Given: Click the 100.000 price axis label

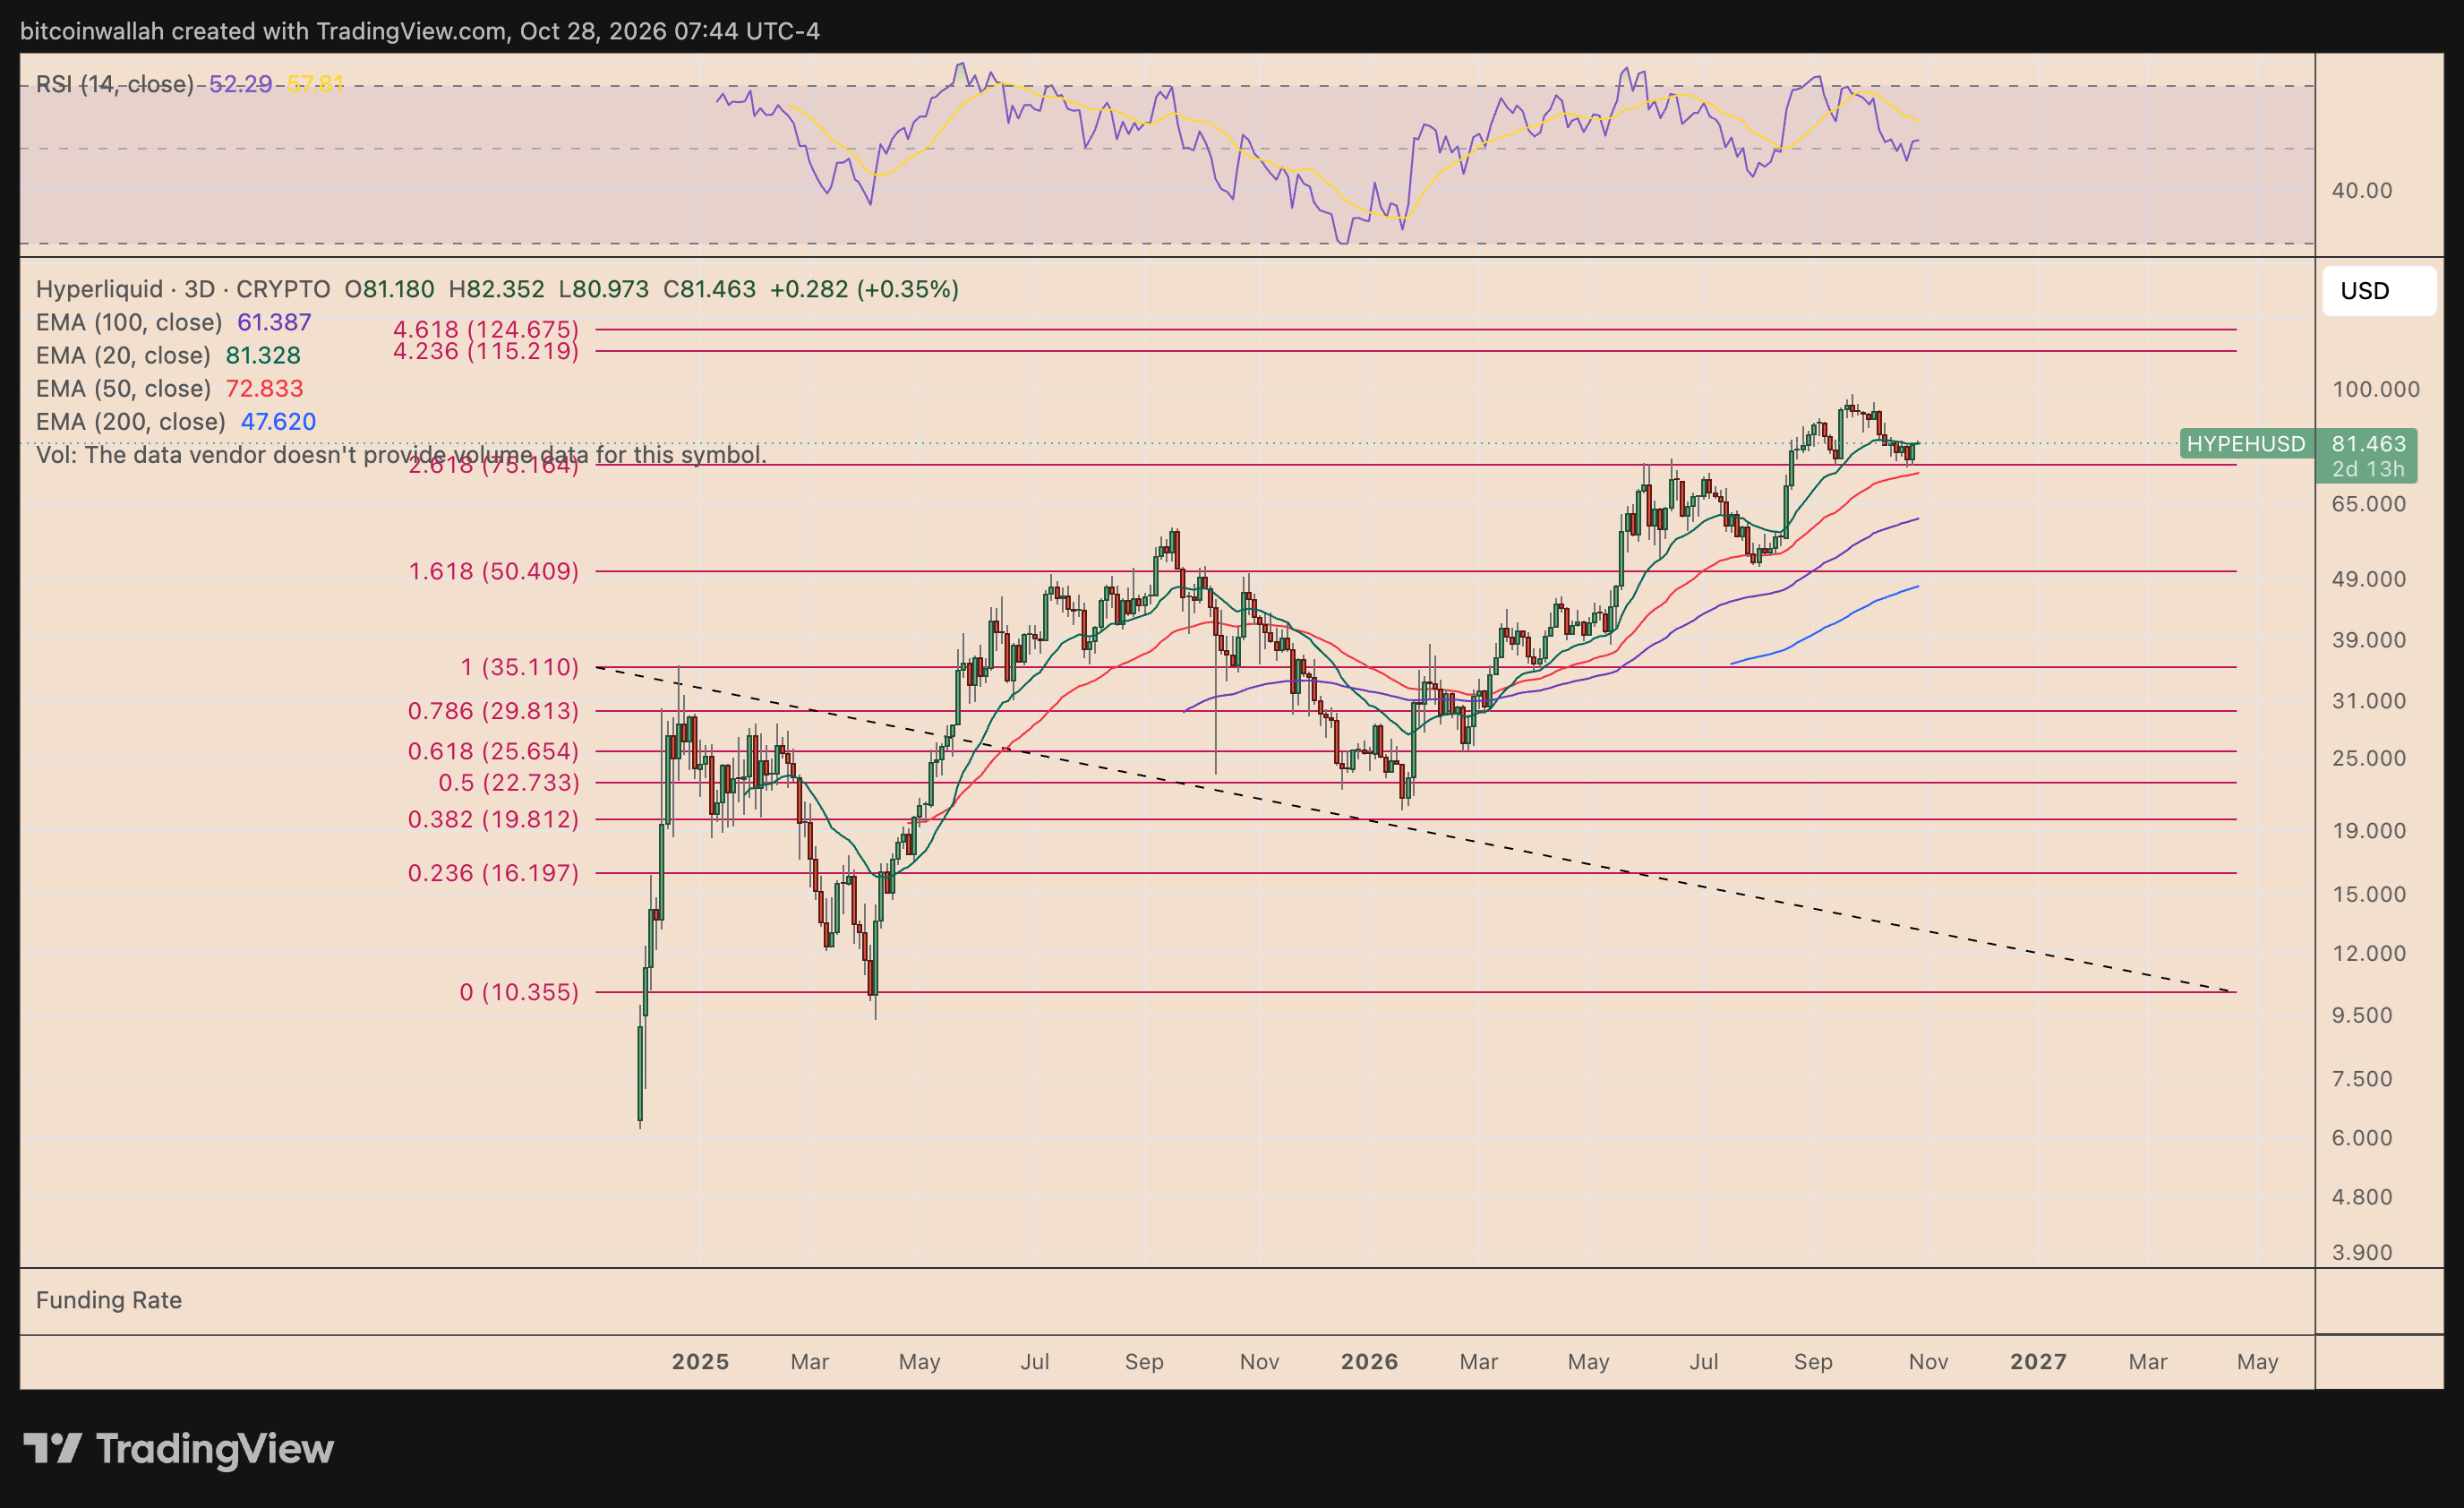Looking at the screenshot, I should [2376, 389].
